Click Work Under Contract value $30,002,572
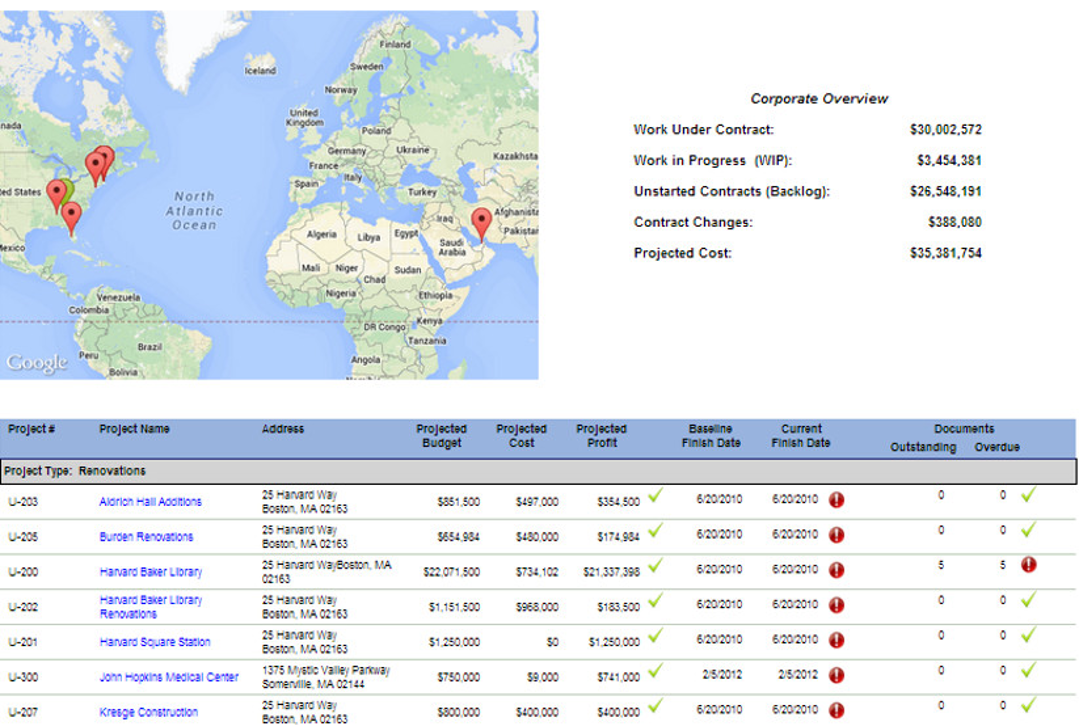The height and width of the screenshot is (725, 1079). click(946, 129)
